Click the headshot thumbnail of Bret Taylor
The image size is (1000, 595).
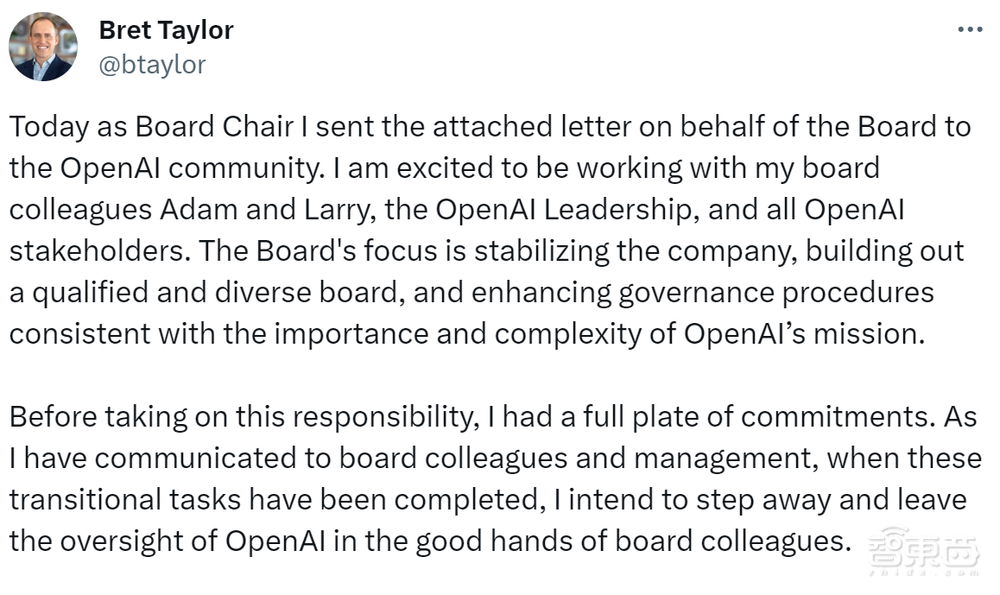click(x=42, y=45)
